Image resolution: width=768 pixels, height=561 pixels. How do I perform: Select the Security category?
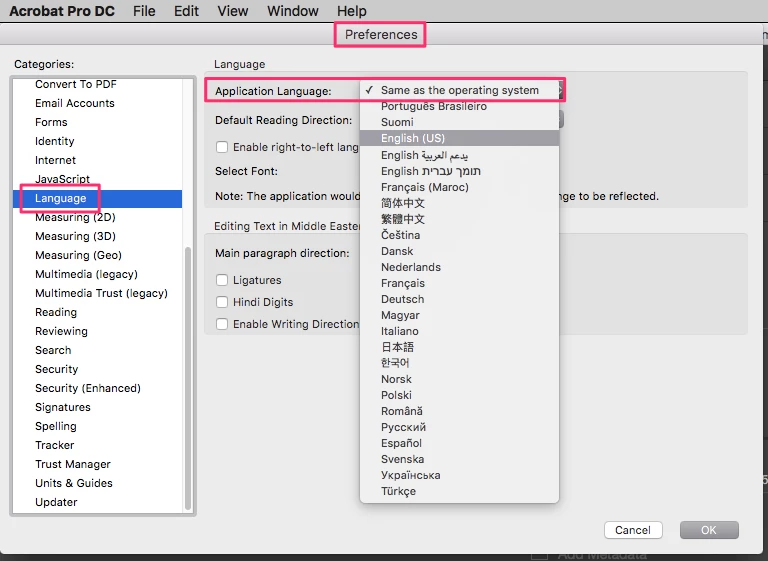coord(97,369)
